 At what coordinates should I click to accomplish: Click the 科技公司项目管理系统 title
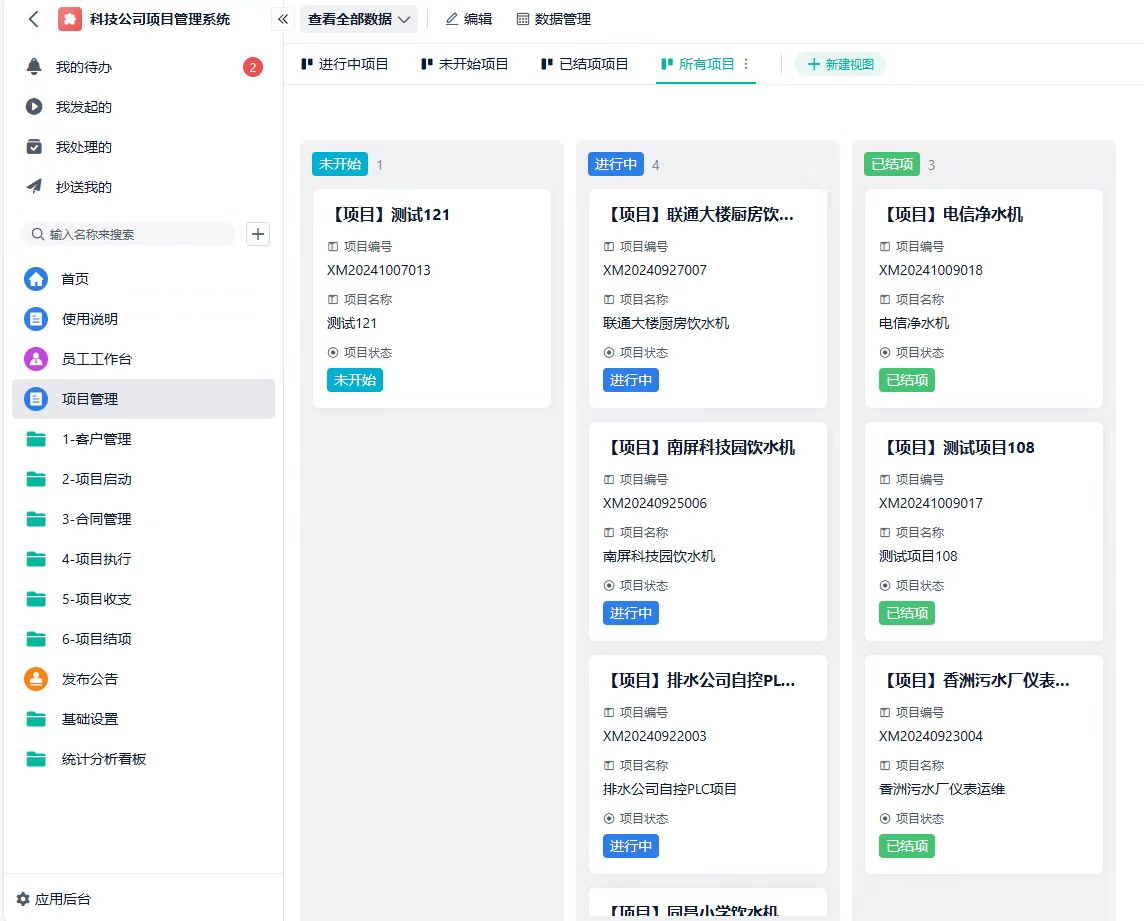[x=160, y=19]
